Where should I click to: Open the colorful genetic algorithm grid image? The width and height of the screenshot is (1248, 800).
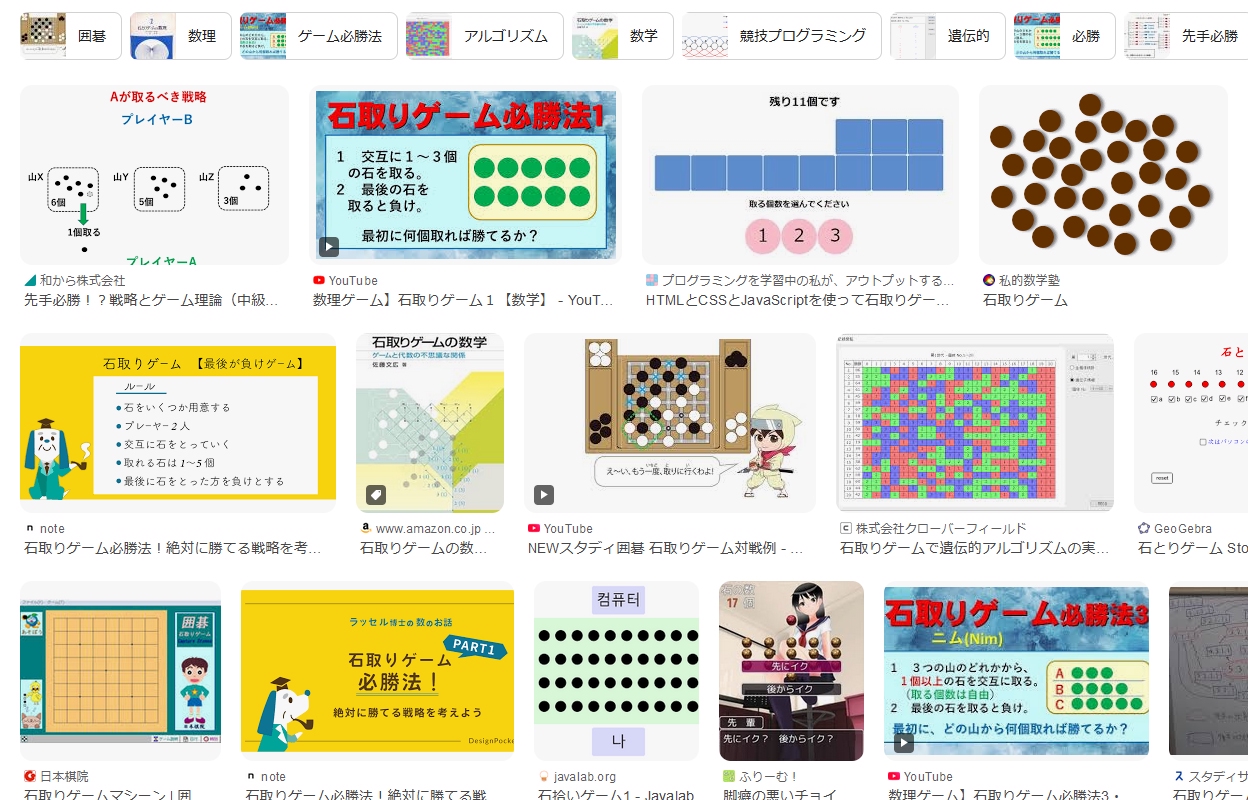[975, 423]
